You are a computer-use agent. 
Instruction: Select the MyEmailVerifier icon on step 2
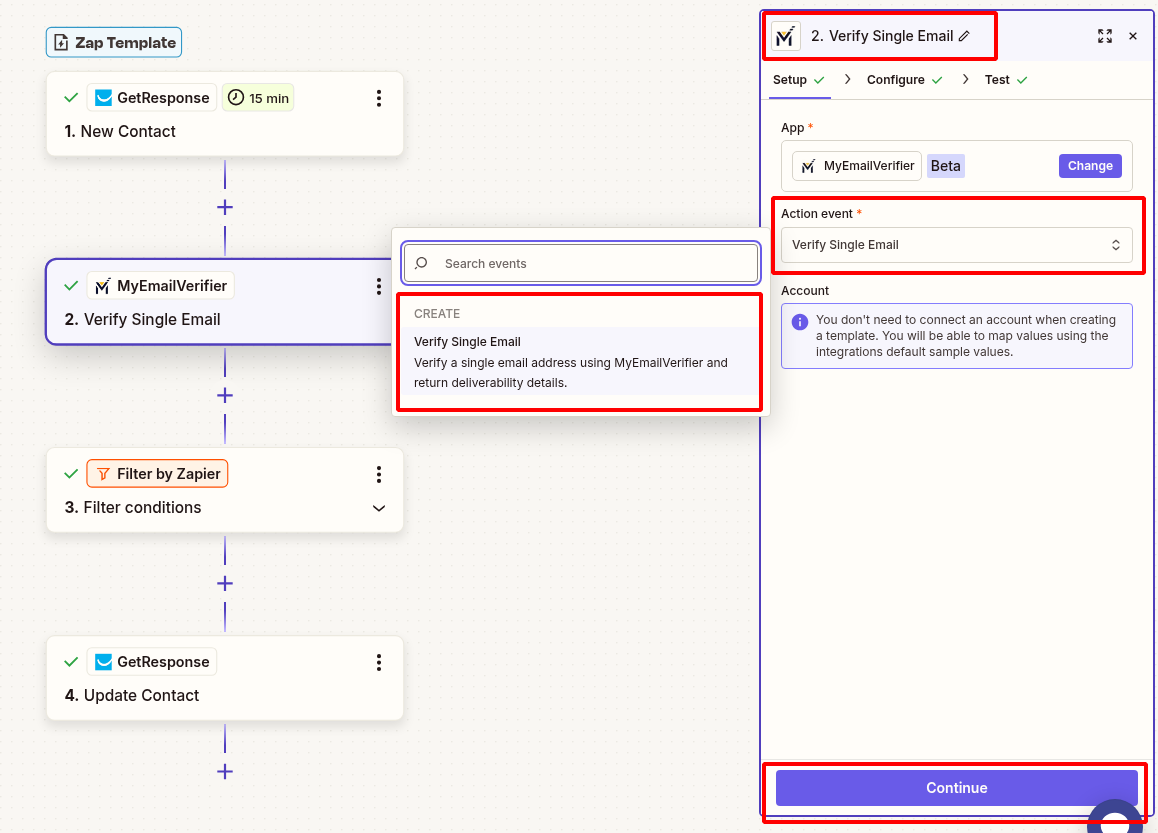tap(104, 285)
